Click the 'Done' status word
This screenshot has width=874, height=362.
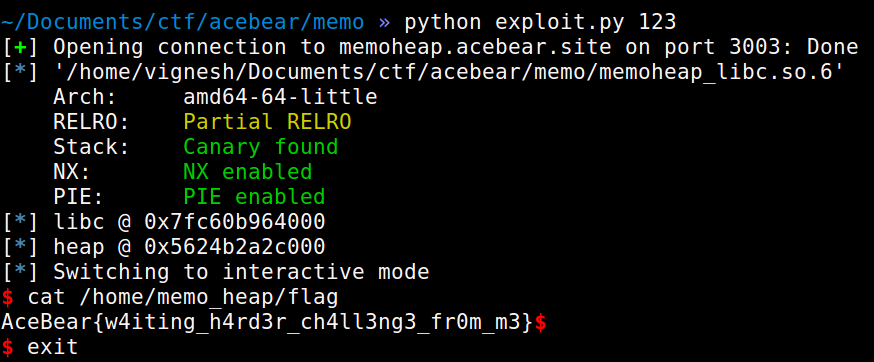pos(833,47)
